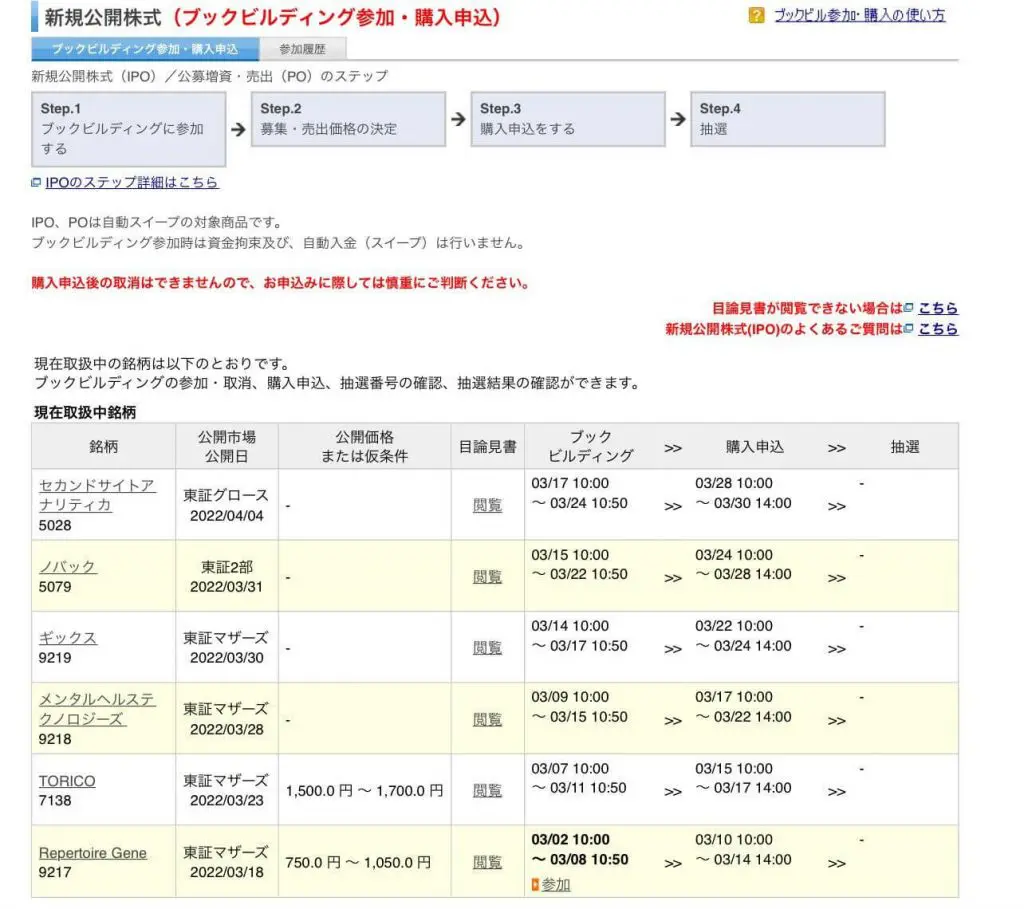Click こちら link for IPOのよくあるご質問
The image size is (1024, 909).
pos(937,329)
